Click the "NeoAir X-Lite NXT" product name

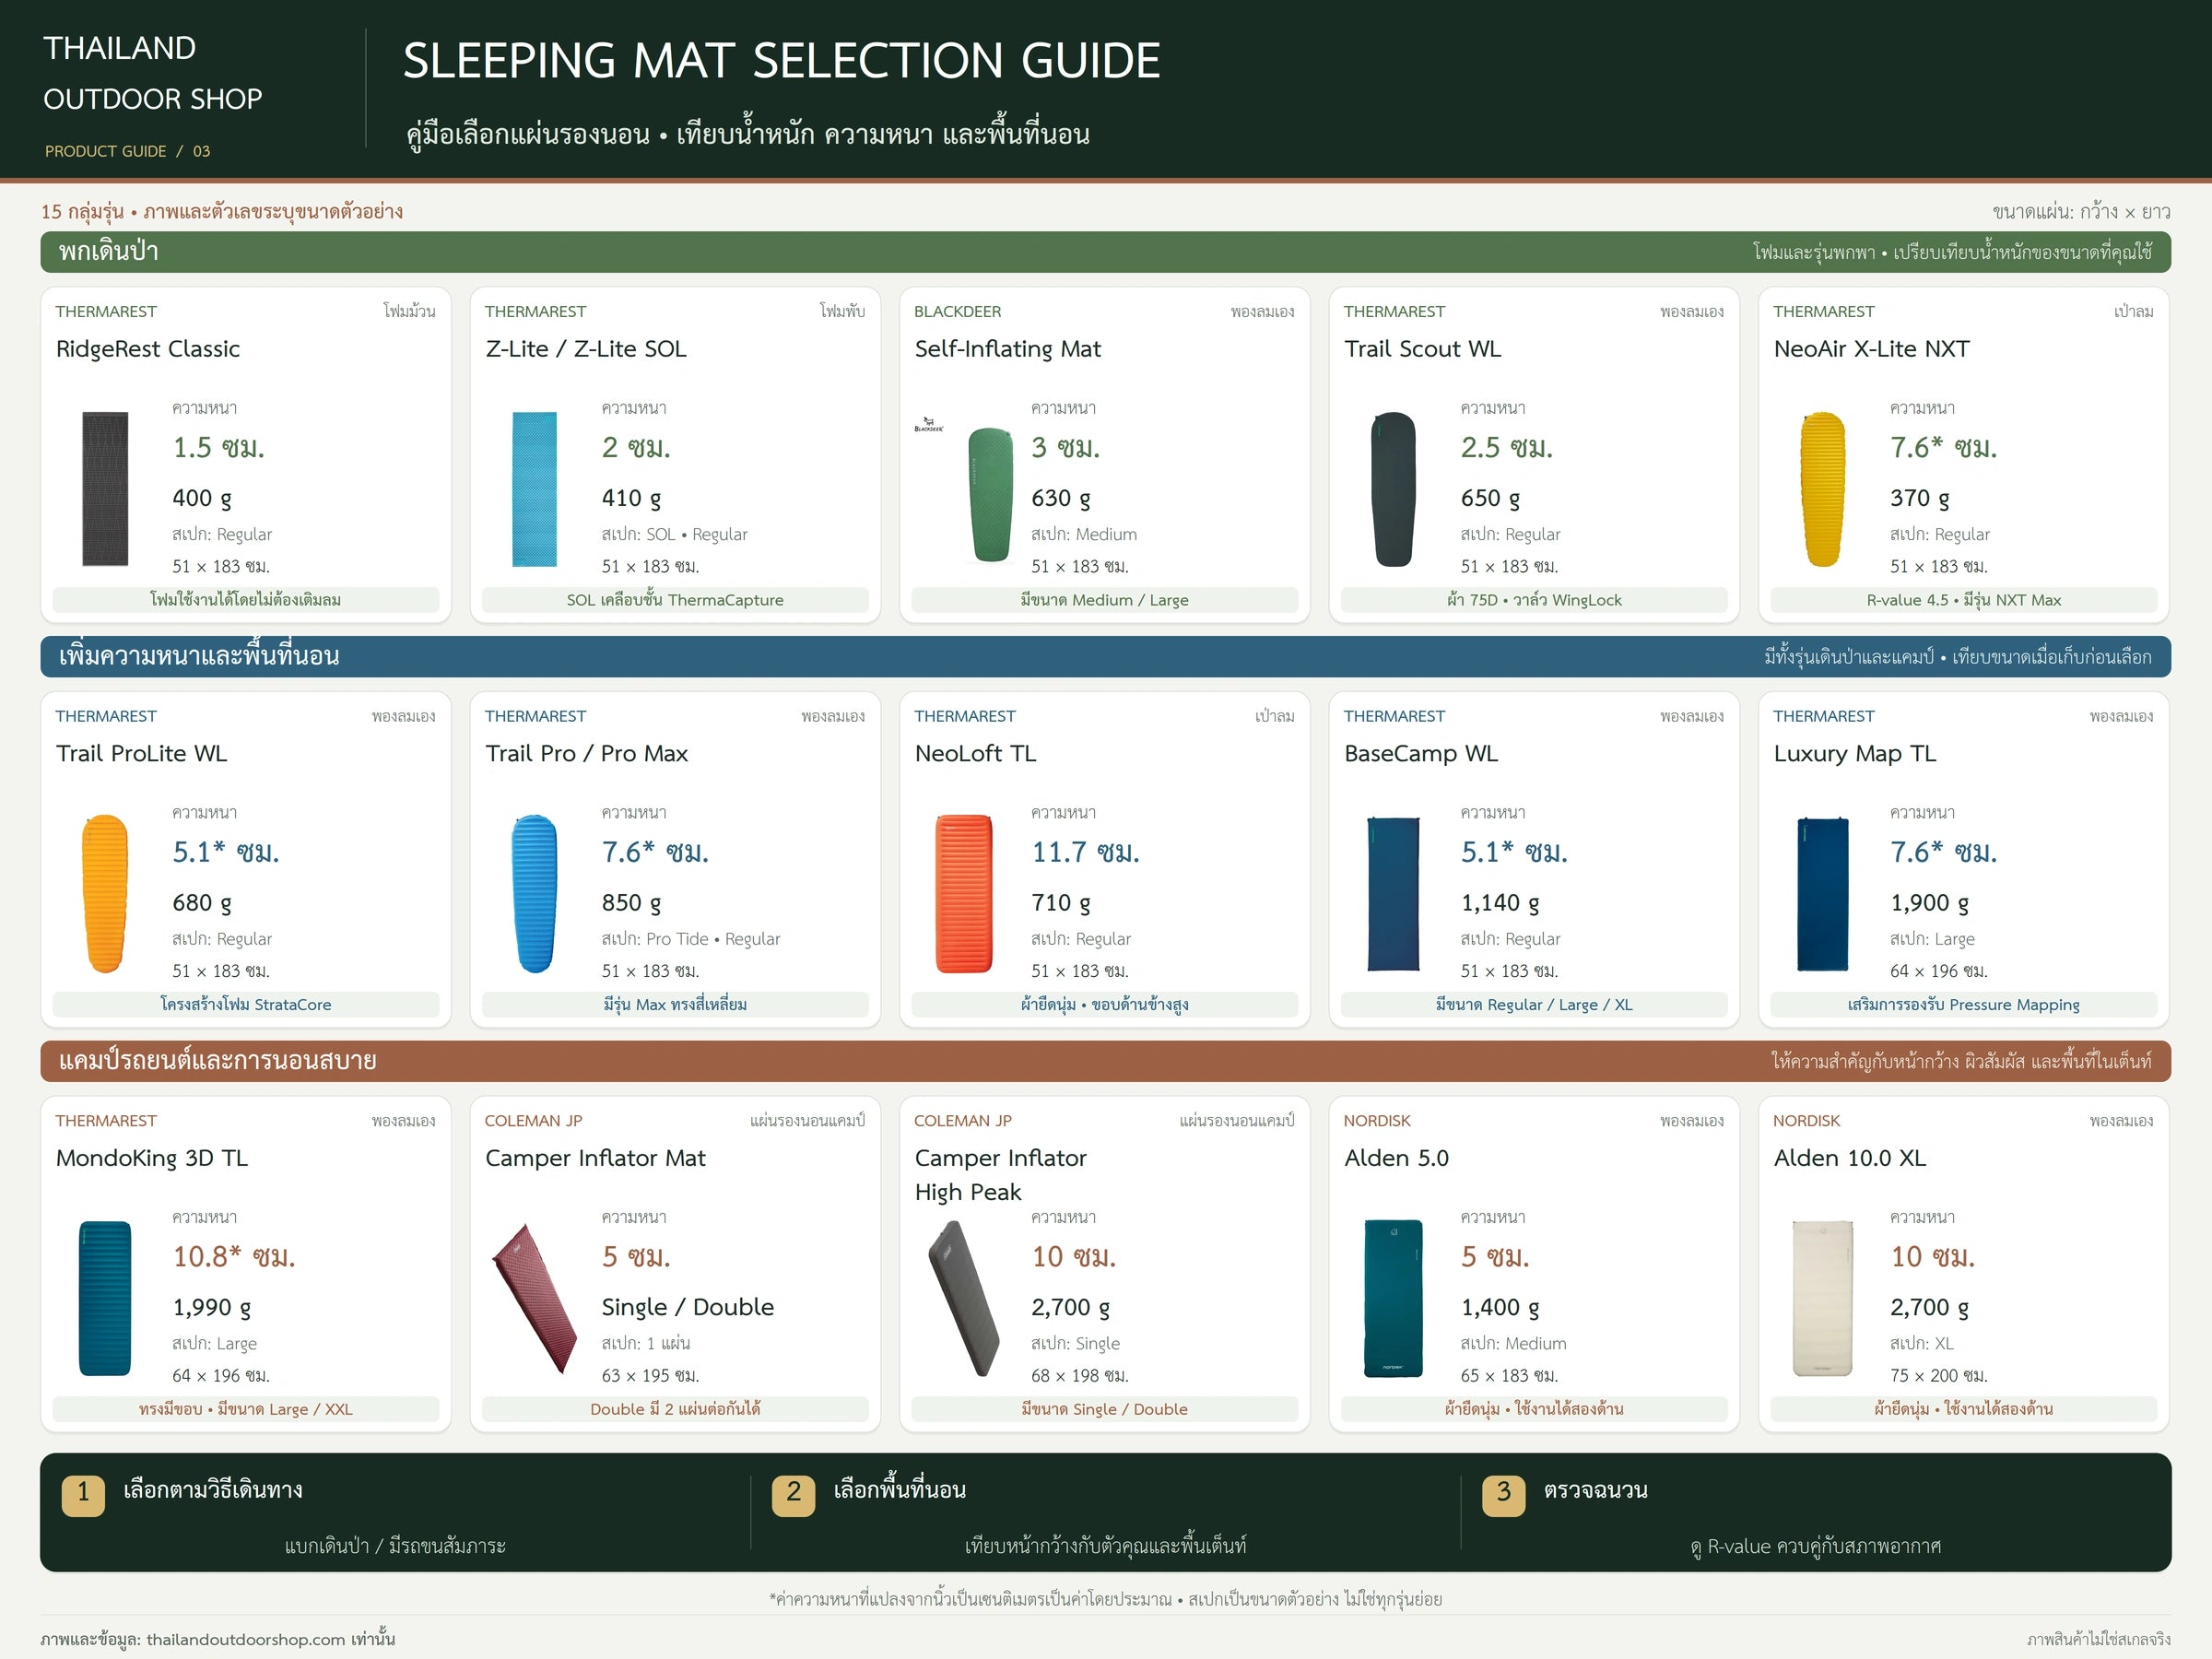pyautogui.click(x=1871, y=349)
